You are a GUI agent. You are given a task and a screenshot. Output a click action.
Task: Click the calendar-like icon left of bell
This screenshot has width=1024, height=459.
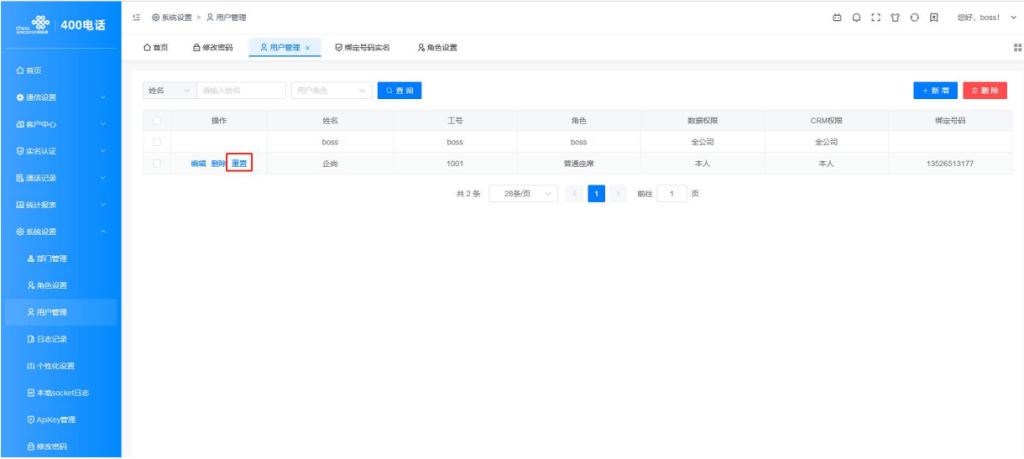pos(837,18)
